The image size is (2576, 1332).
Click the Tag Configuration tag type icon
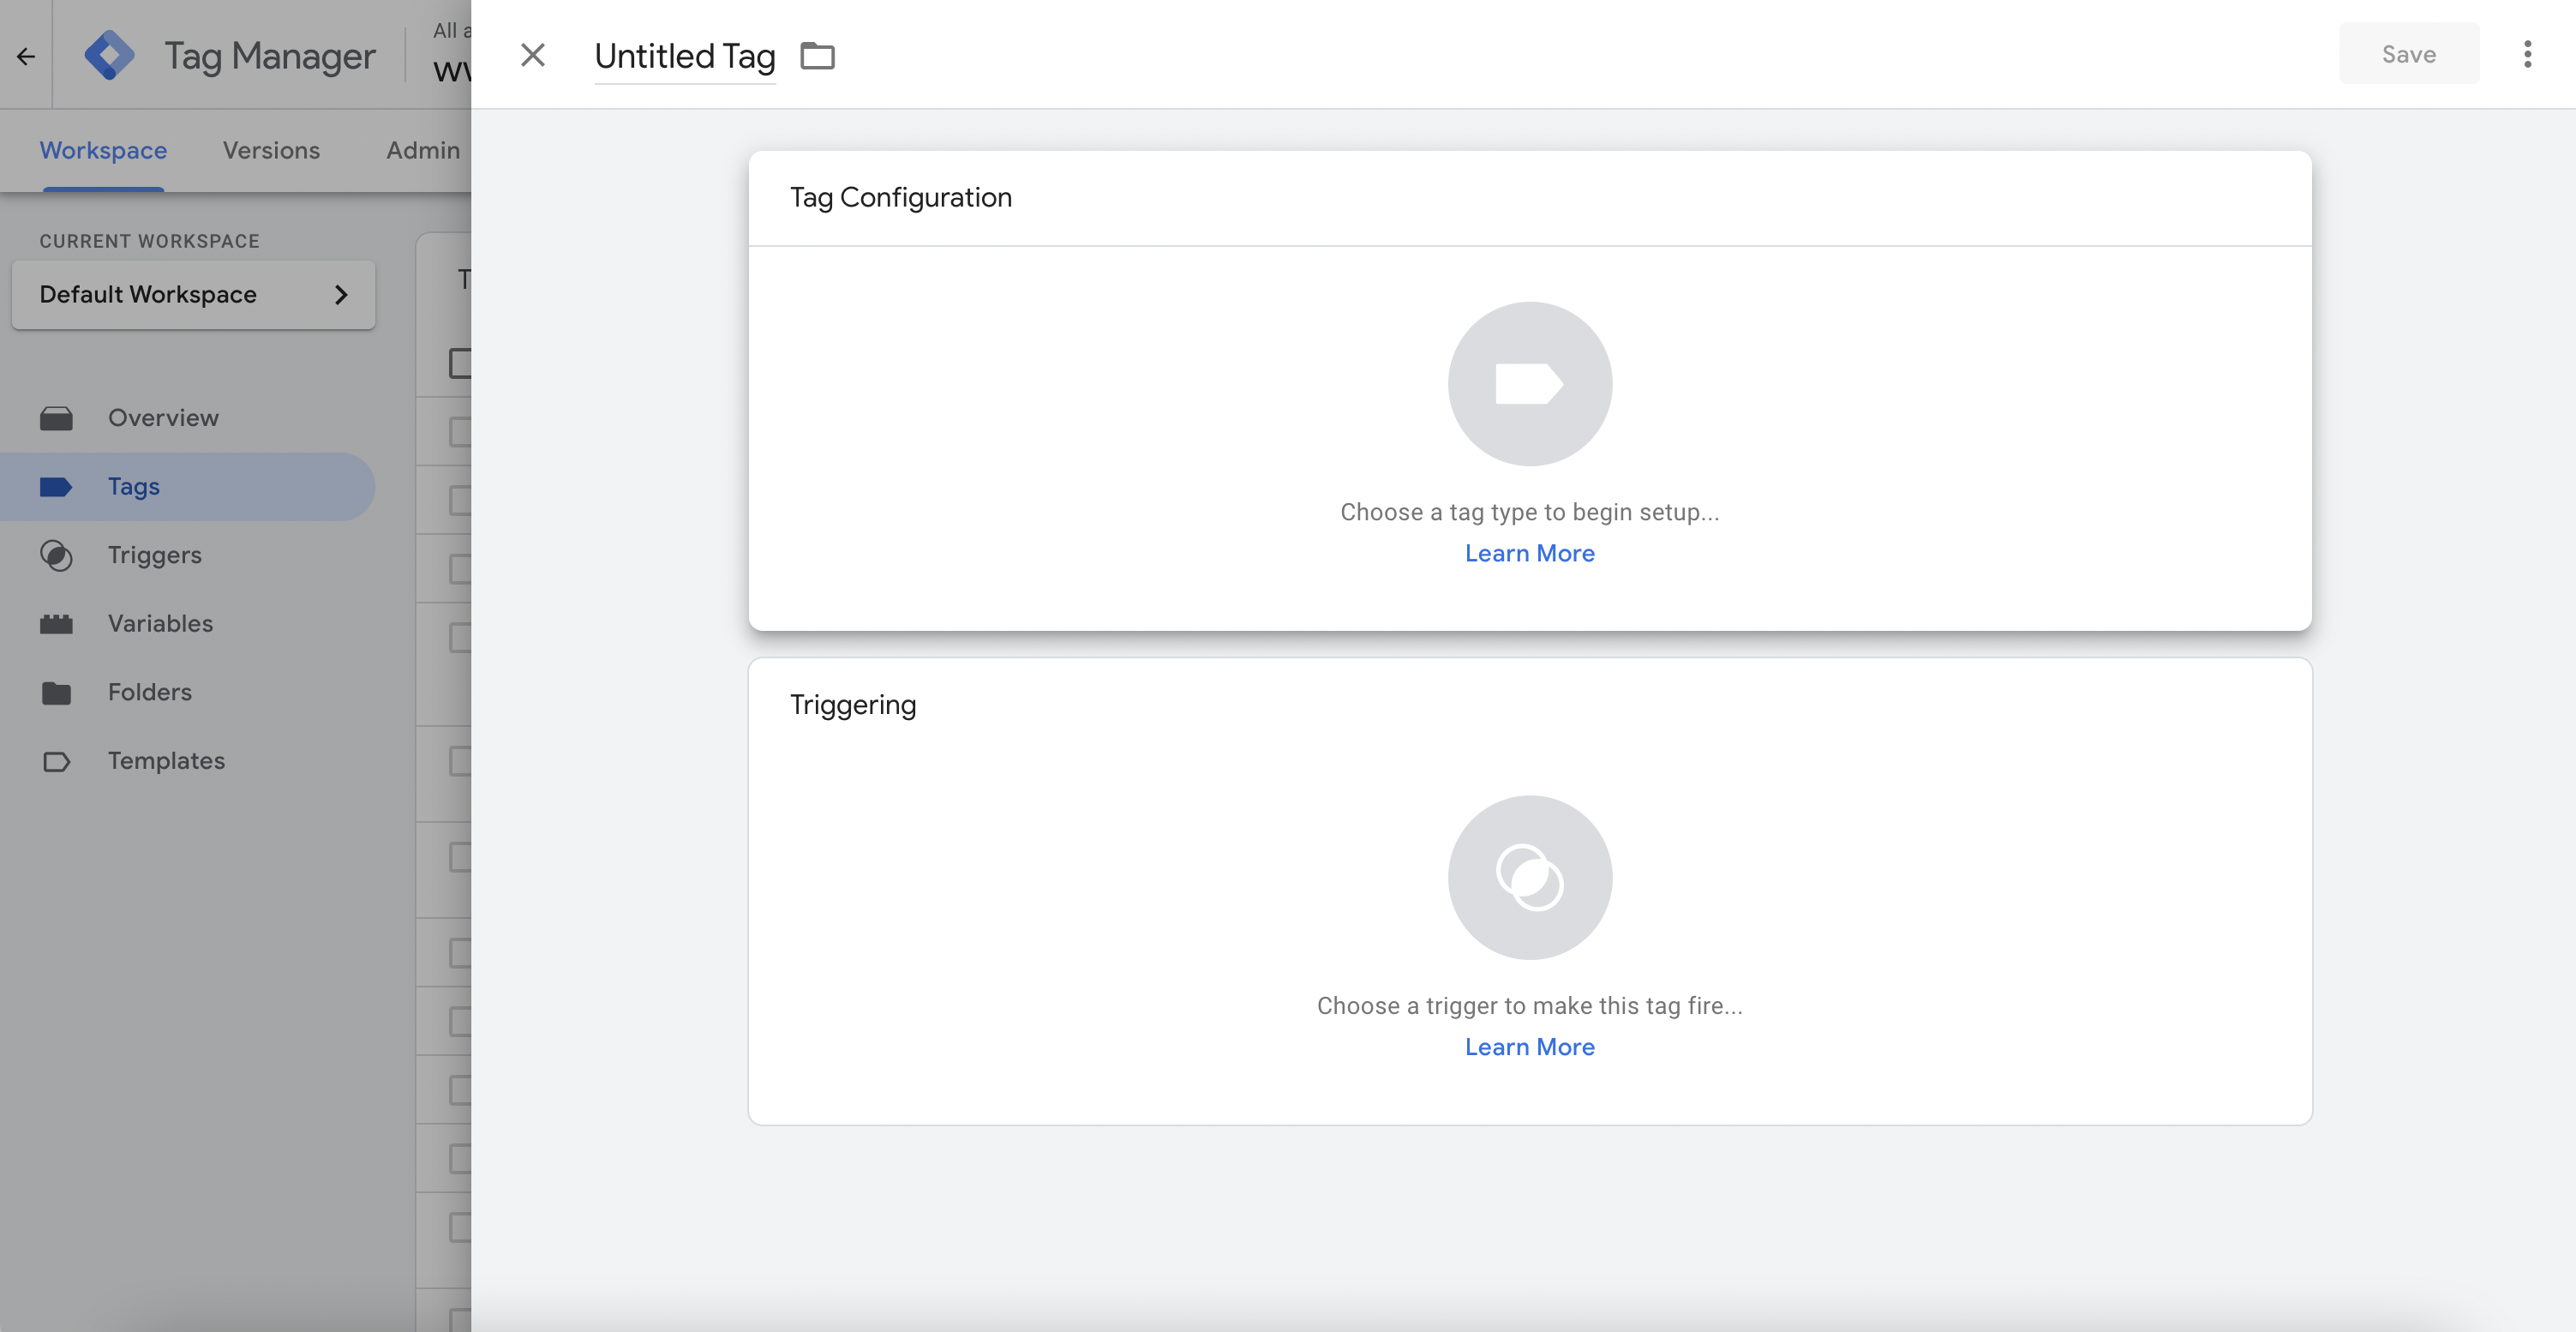coord(1529,384)
